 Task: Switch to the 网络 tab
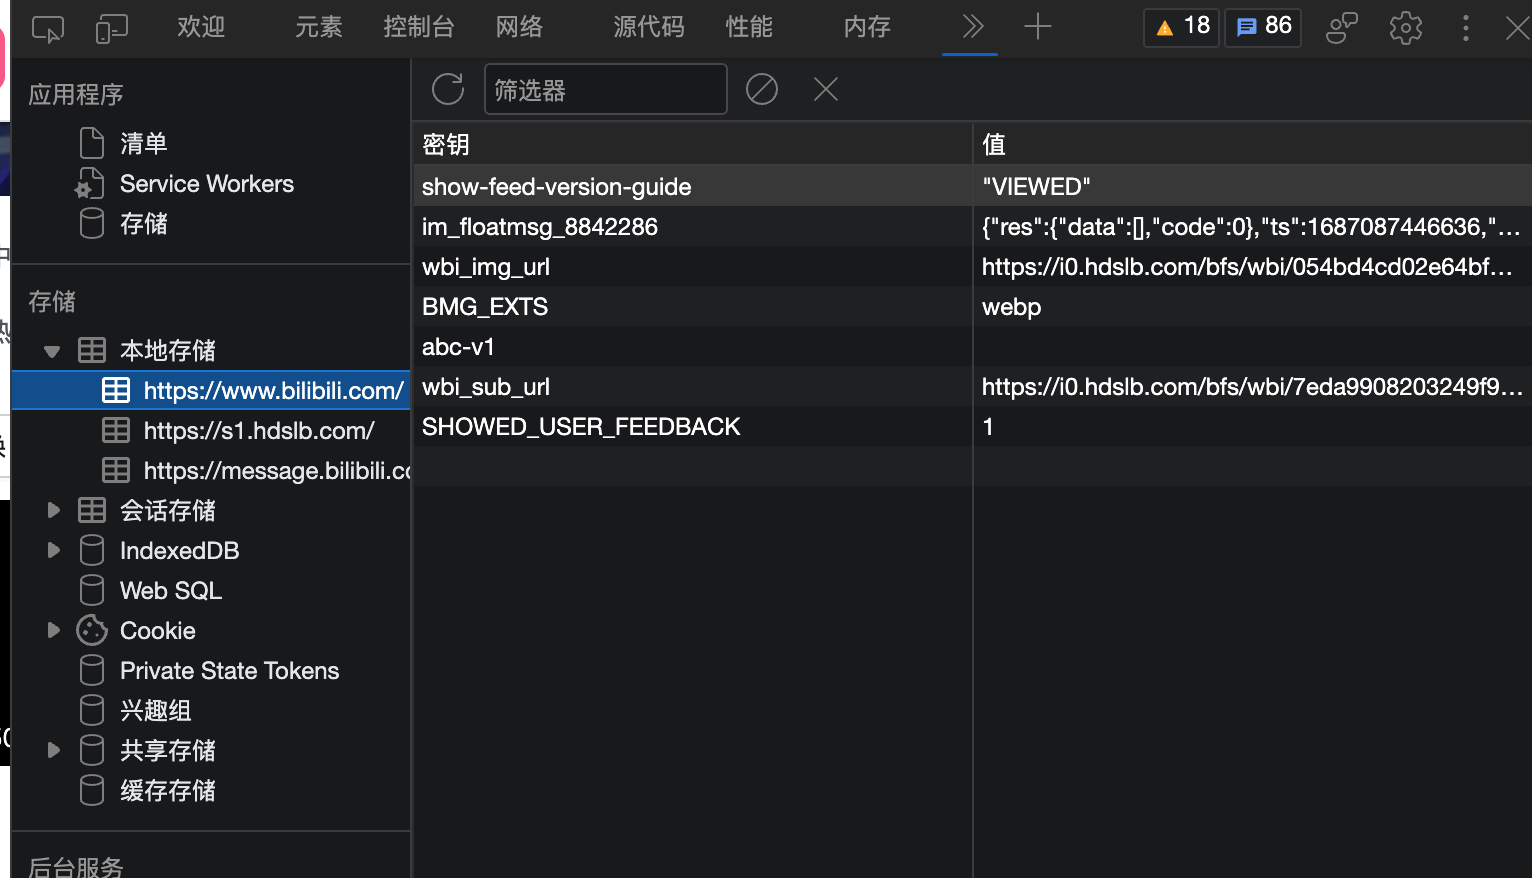pos(518,27)
